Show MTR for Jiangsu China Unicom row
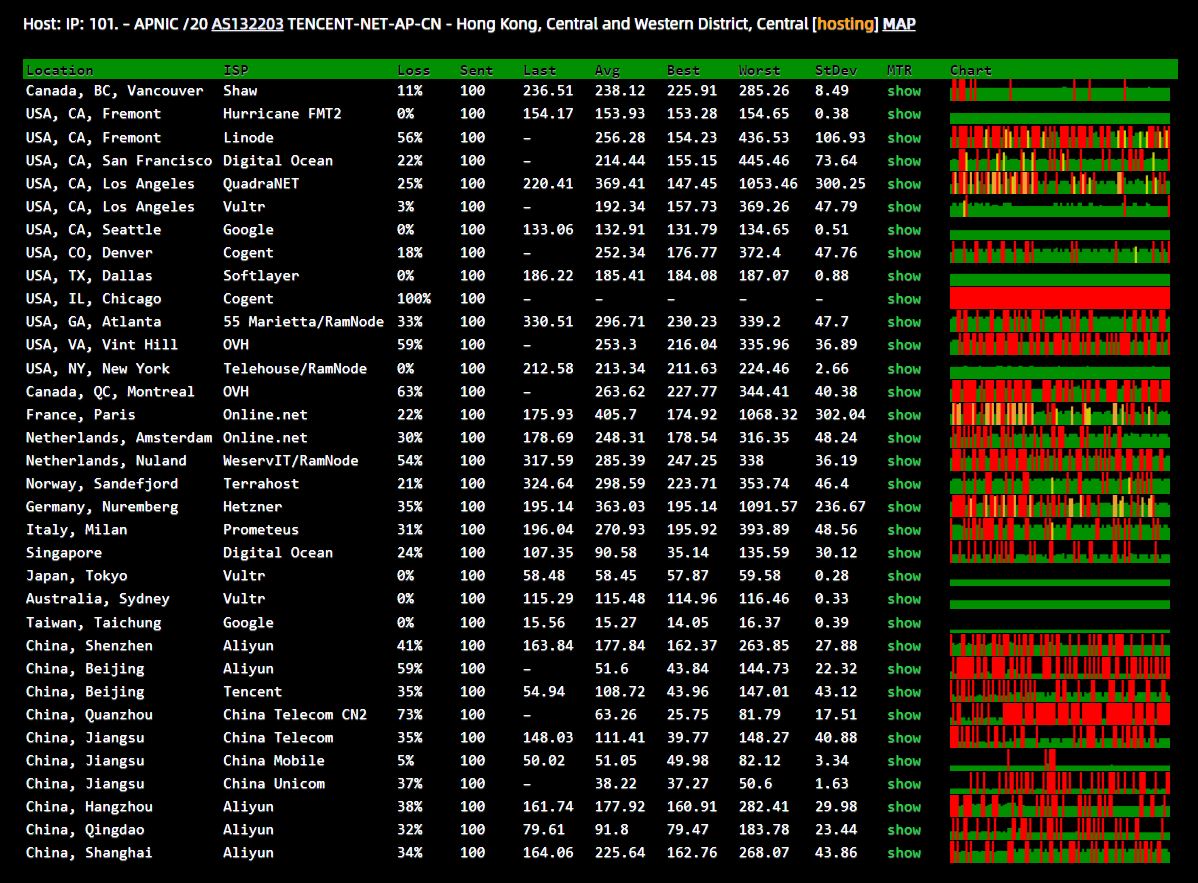Image resolution: width=1198 pixels, height=883 pixels. pos(904,784)
